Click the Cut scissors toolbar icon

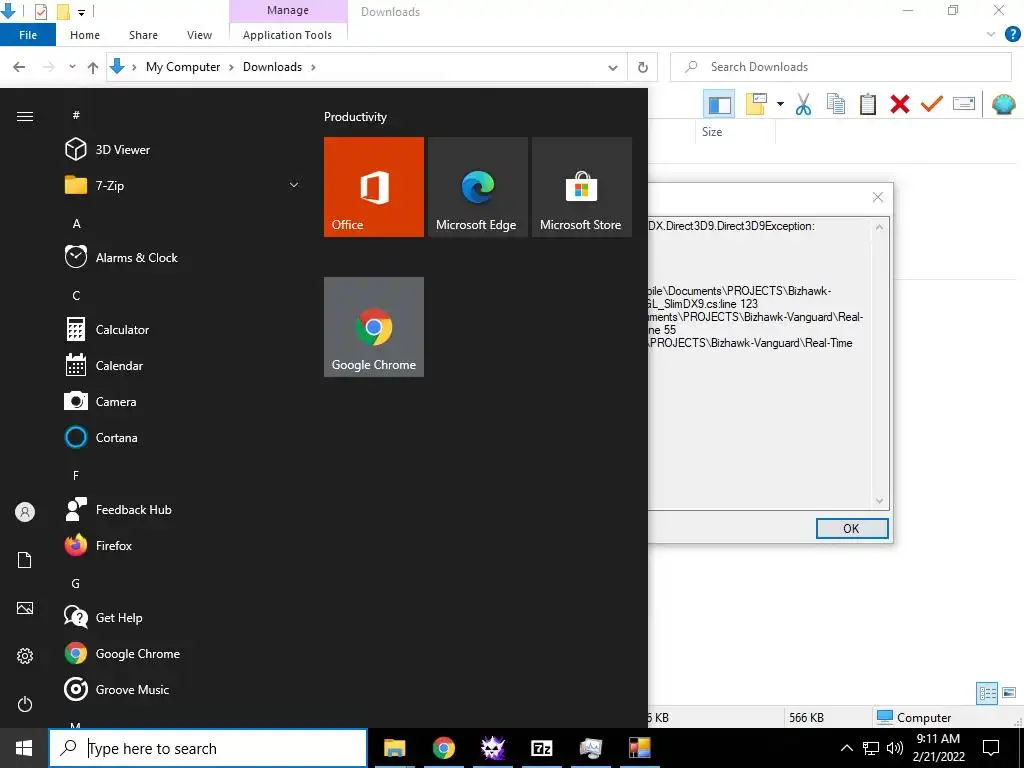803,104
